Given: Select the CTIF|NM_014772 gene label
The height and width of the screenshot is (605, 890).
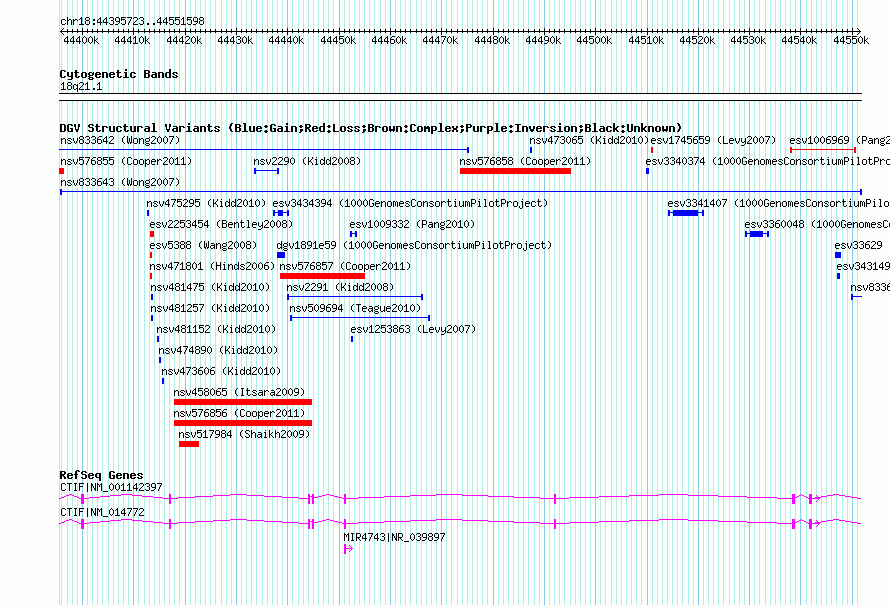Looking at the screenshot, I should point(102,512).
